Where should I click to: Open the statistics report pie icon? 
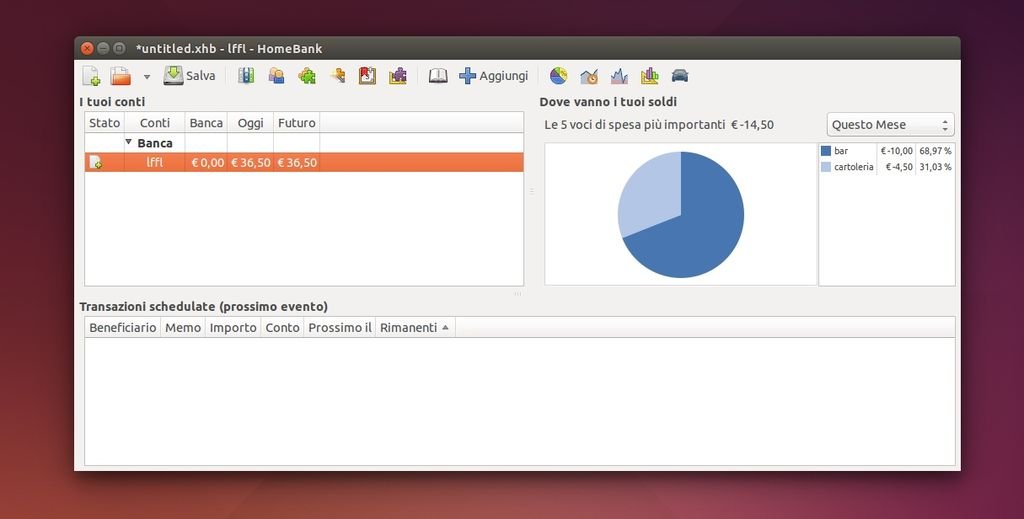558,76
